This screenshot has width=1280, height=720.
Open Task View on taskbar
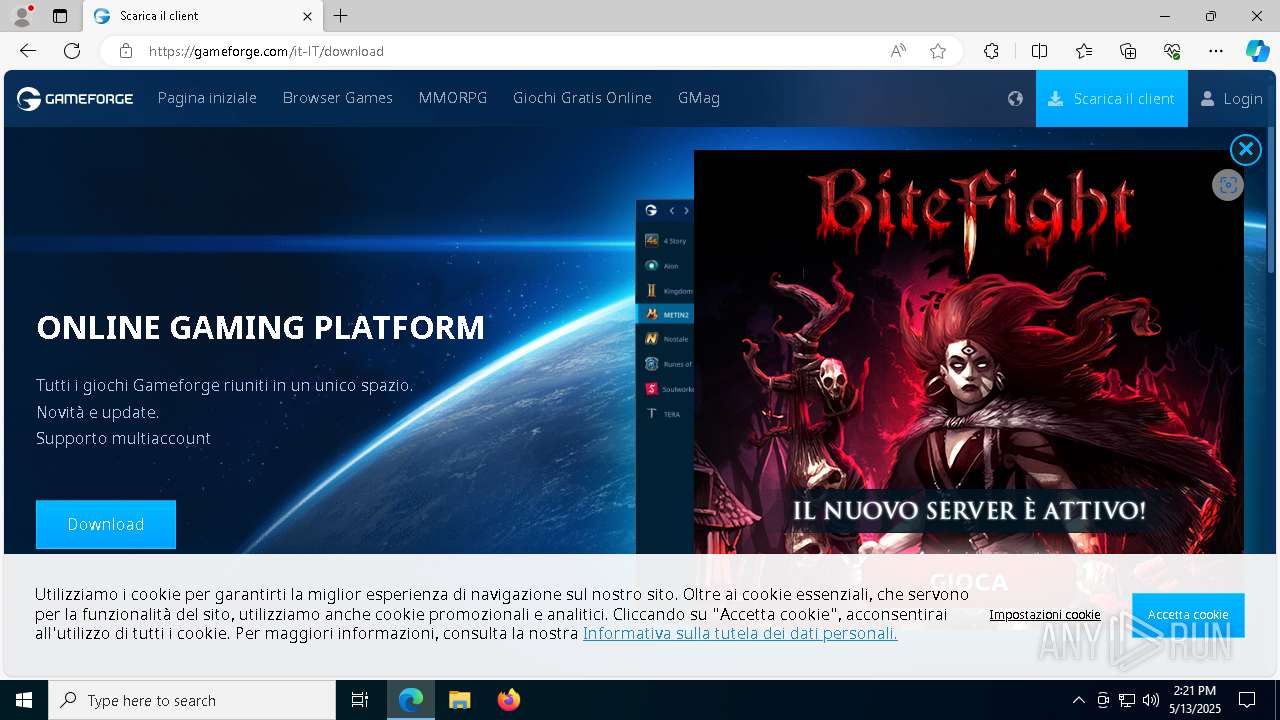360,700
